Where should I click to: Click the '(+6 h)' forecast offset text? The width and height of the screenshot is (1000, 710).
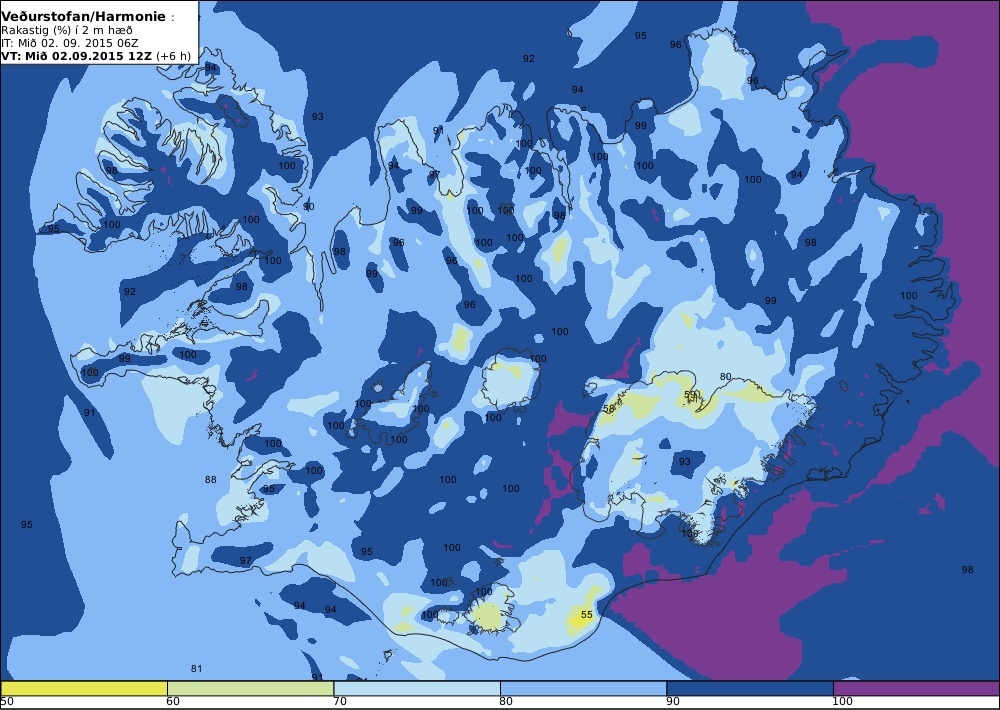[173, 55]
